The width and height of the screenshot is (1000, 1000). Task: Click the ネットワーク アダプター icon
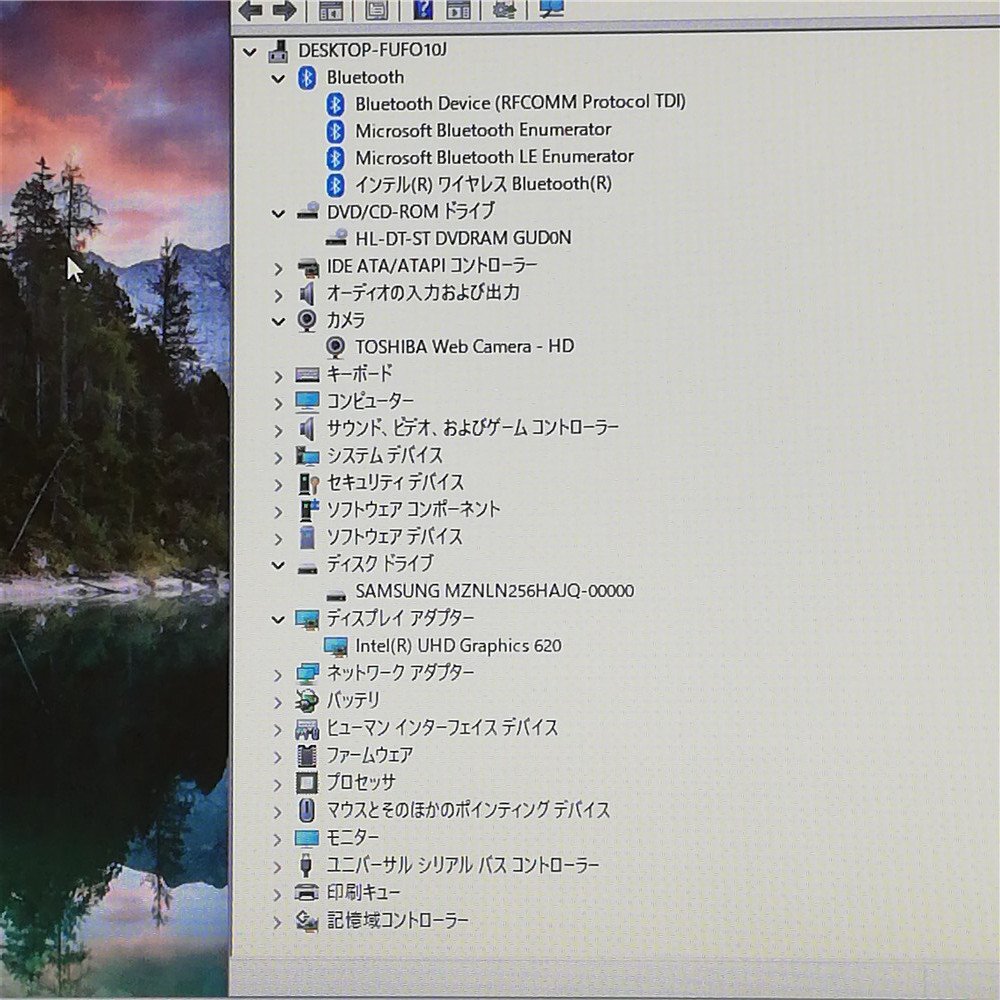coord(307,672)
